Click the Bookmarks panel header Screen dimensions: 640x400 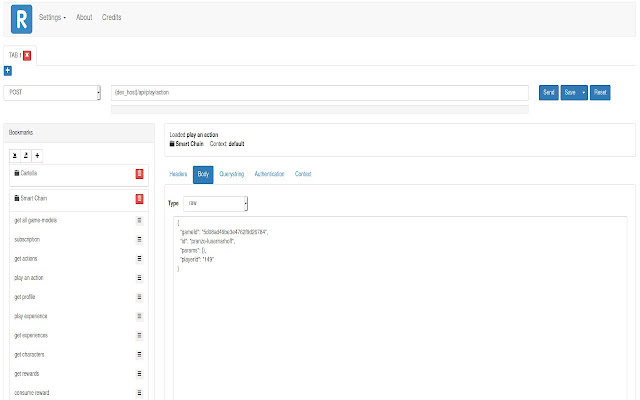79,133
